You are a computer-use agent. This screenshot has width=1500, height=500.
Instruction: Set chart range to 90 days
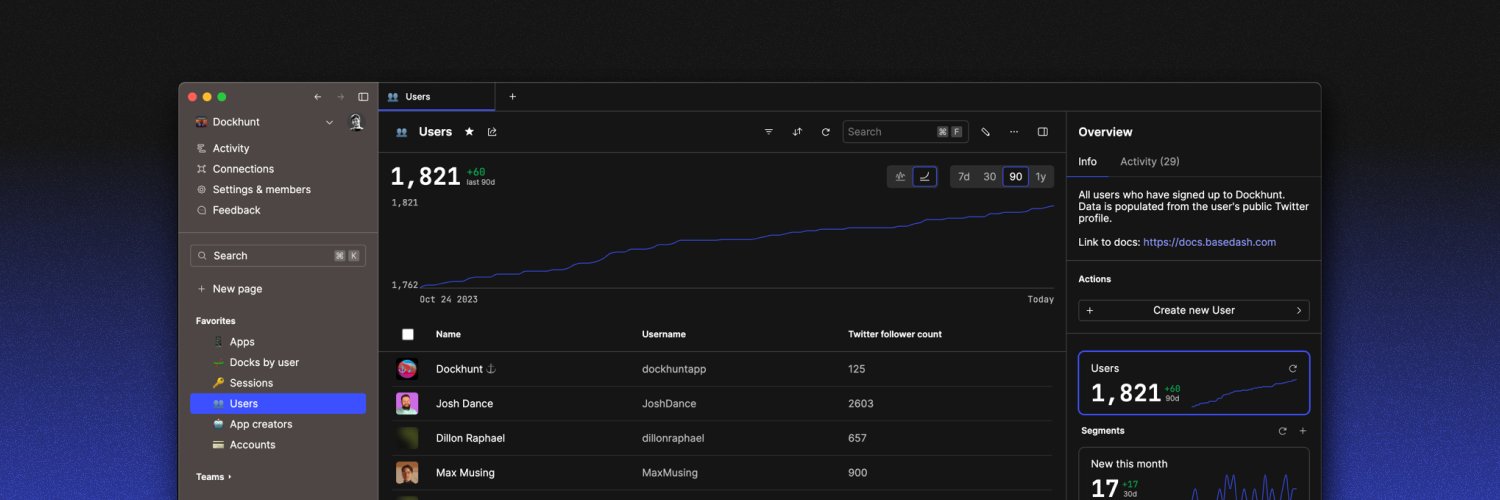click(x=1016, y=177)
